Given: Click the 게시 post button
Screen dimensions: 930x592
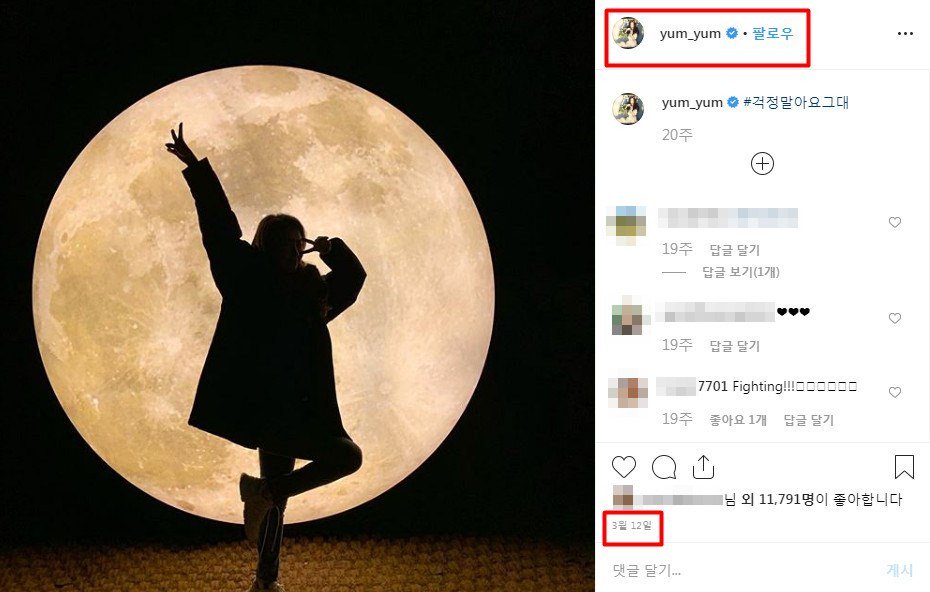Looking at the screenshot, I should click(899, 571).
